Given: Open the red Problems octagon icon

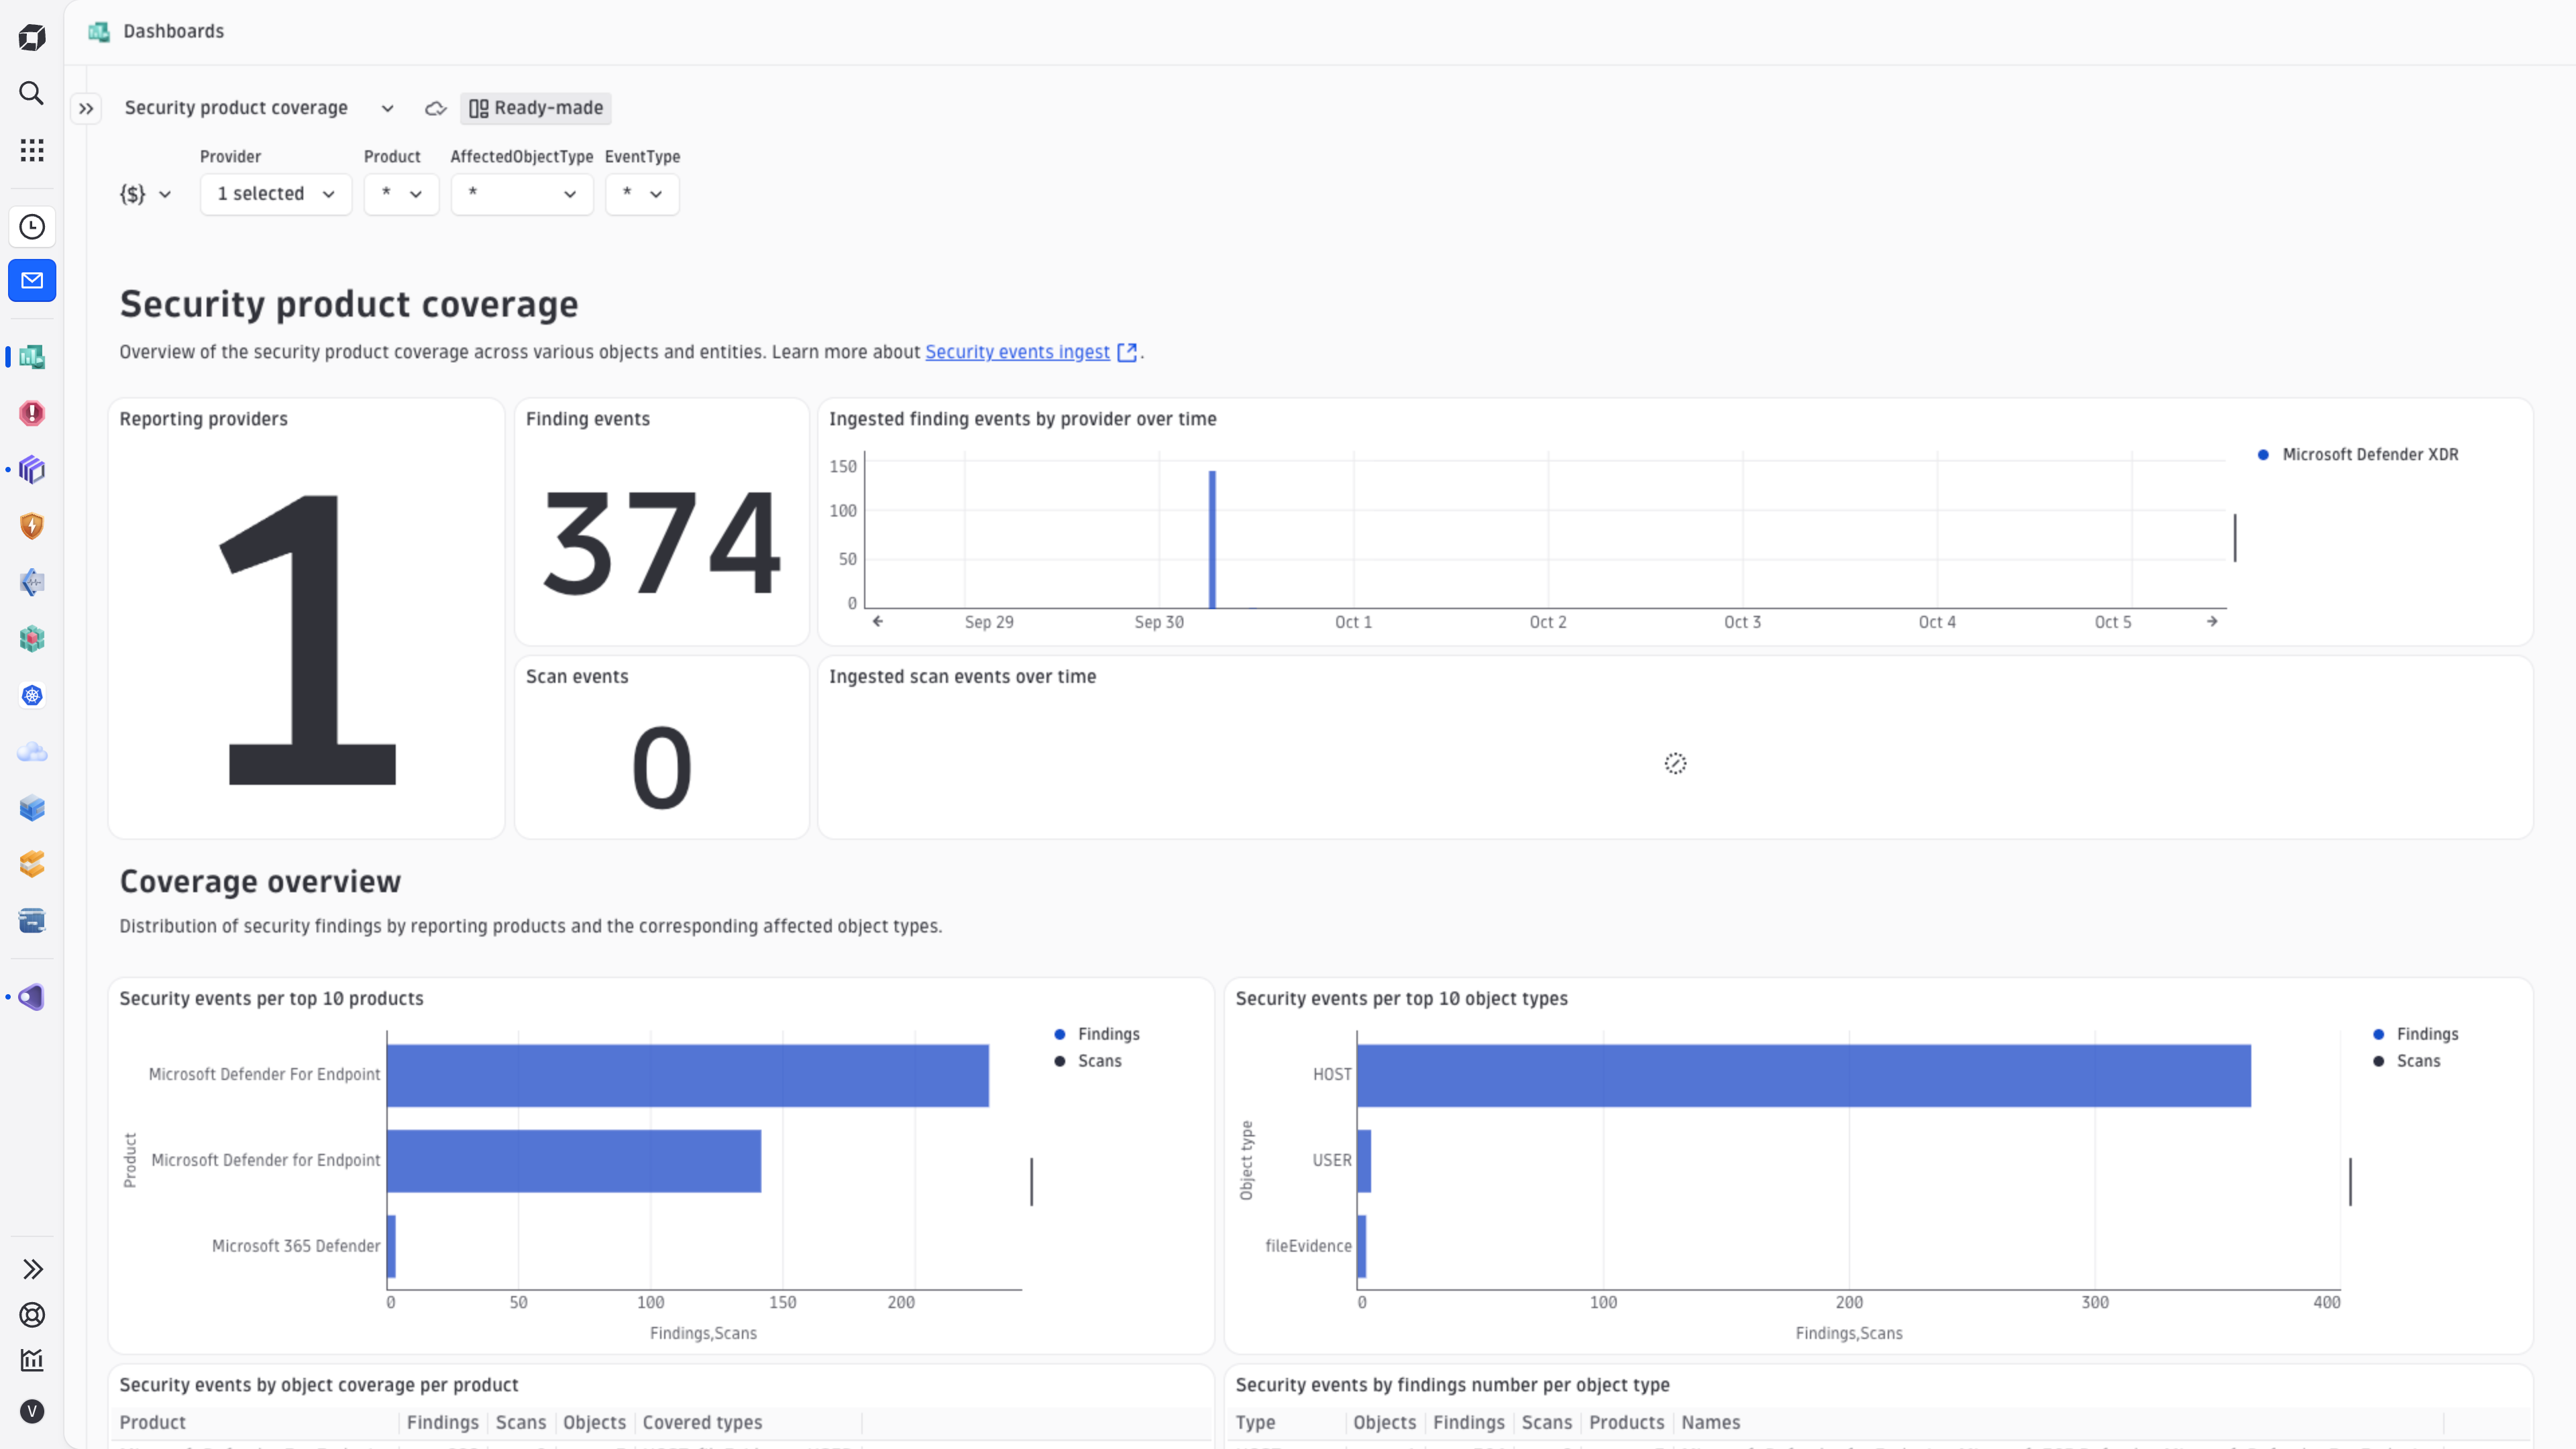Looking at the screenshot, I should click(x=32, y=413).
